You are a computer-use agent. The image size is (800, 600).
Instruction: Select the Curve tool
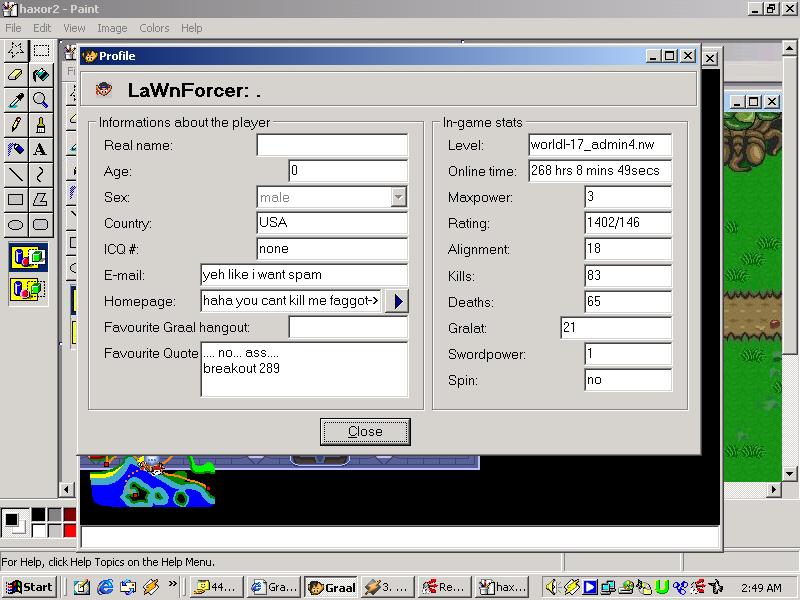41,174
